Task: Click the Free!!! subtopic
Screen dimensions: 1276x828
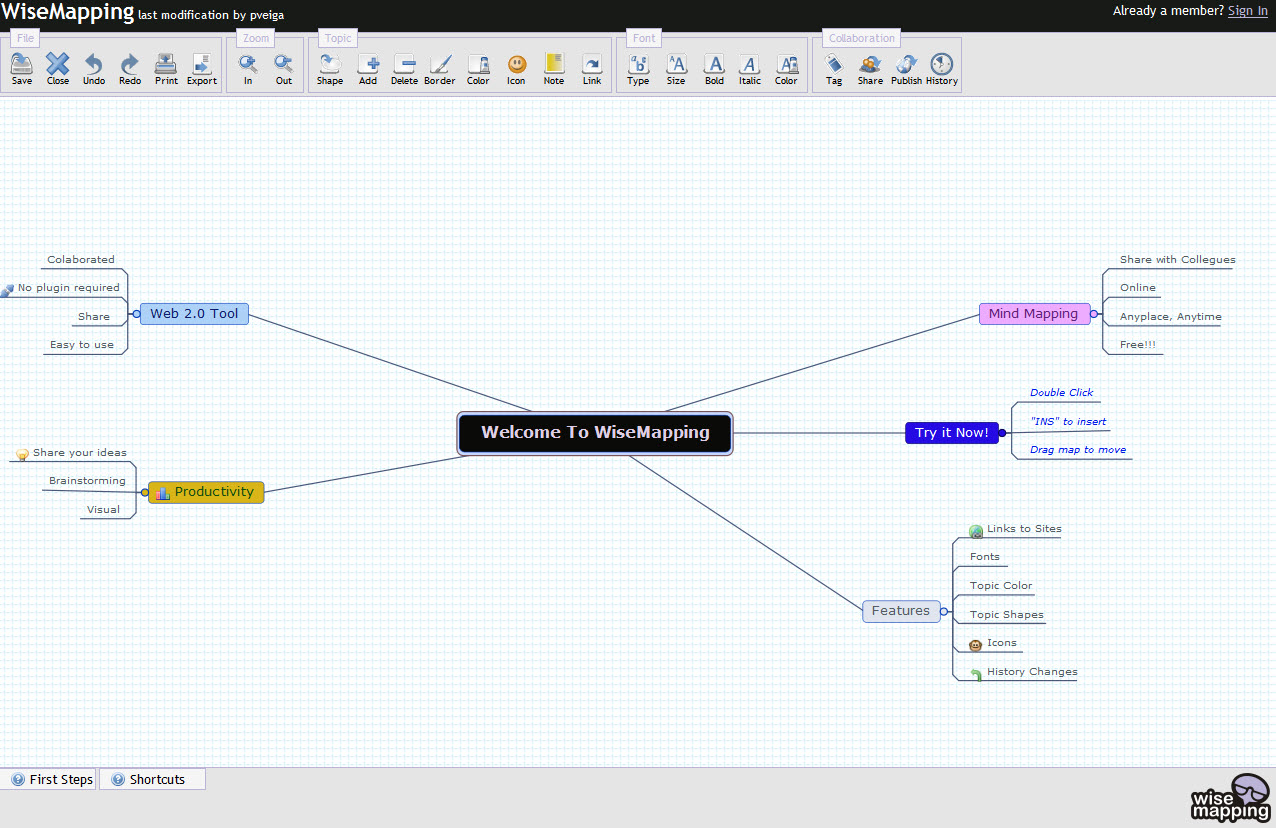Action: pyautogui.click(x=1138, y=344)
